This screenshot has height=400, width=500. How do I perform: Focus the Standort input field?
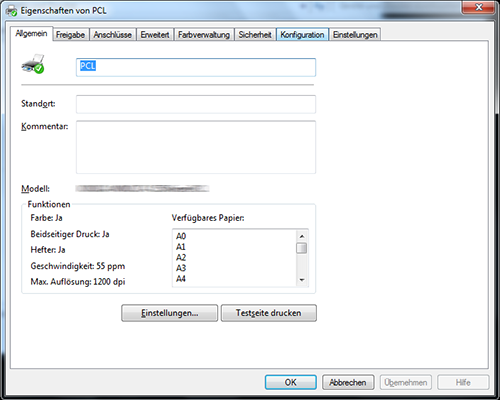(x=196, y=104)
